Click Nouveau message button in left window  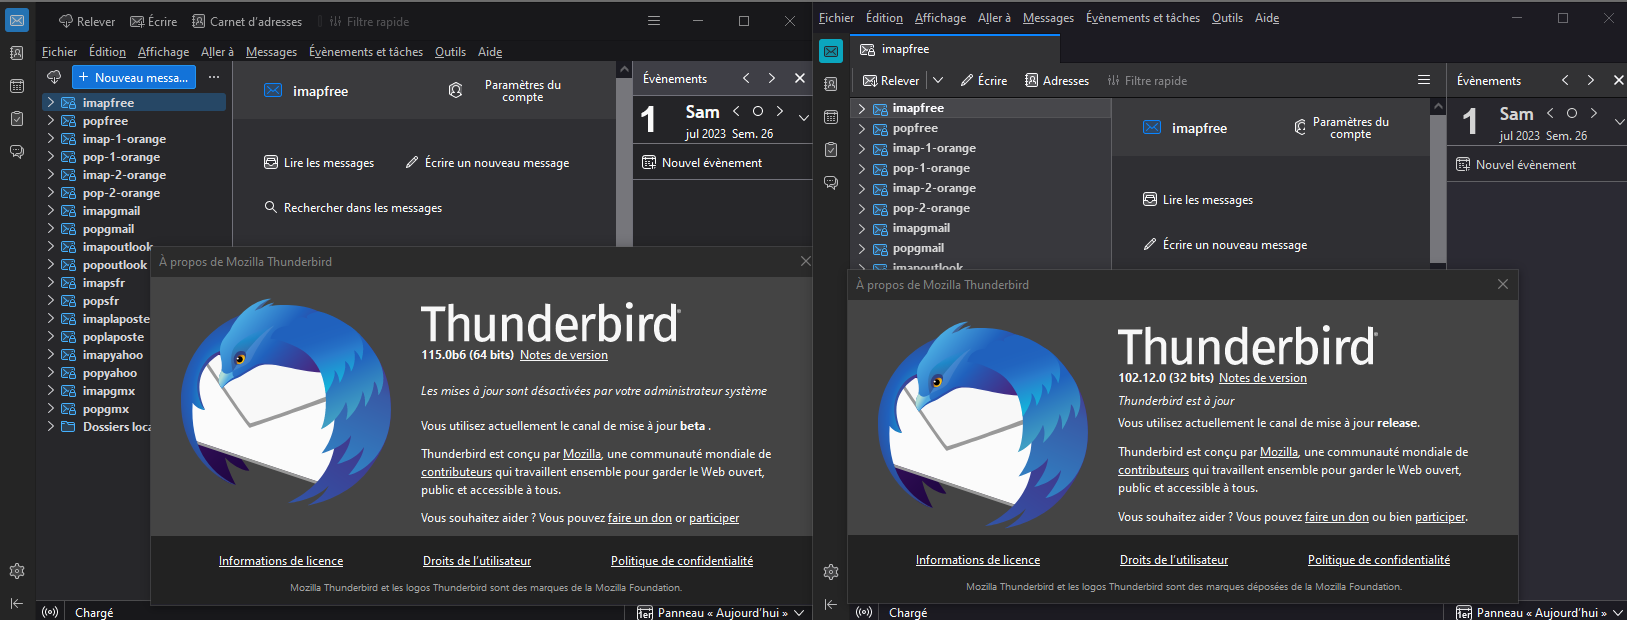(x=134, y=77)
